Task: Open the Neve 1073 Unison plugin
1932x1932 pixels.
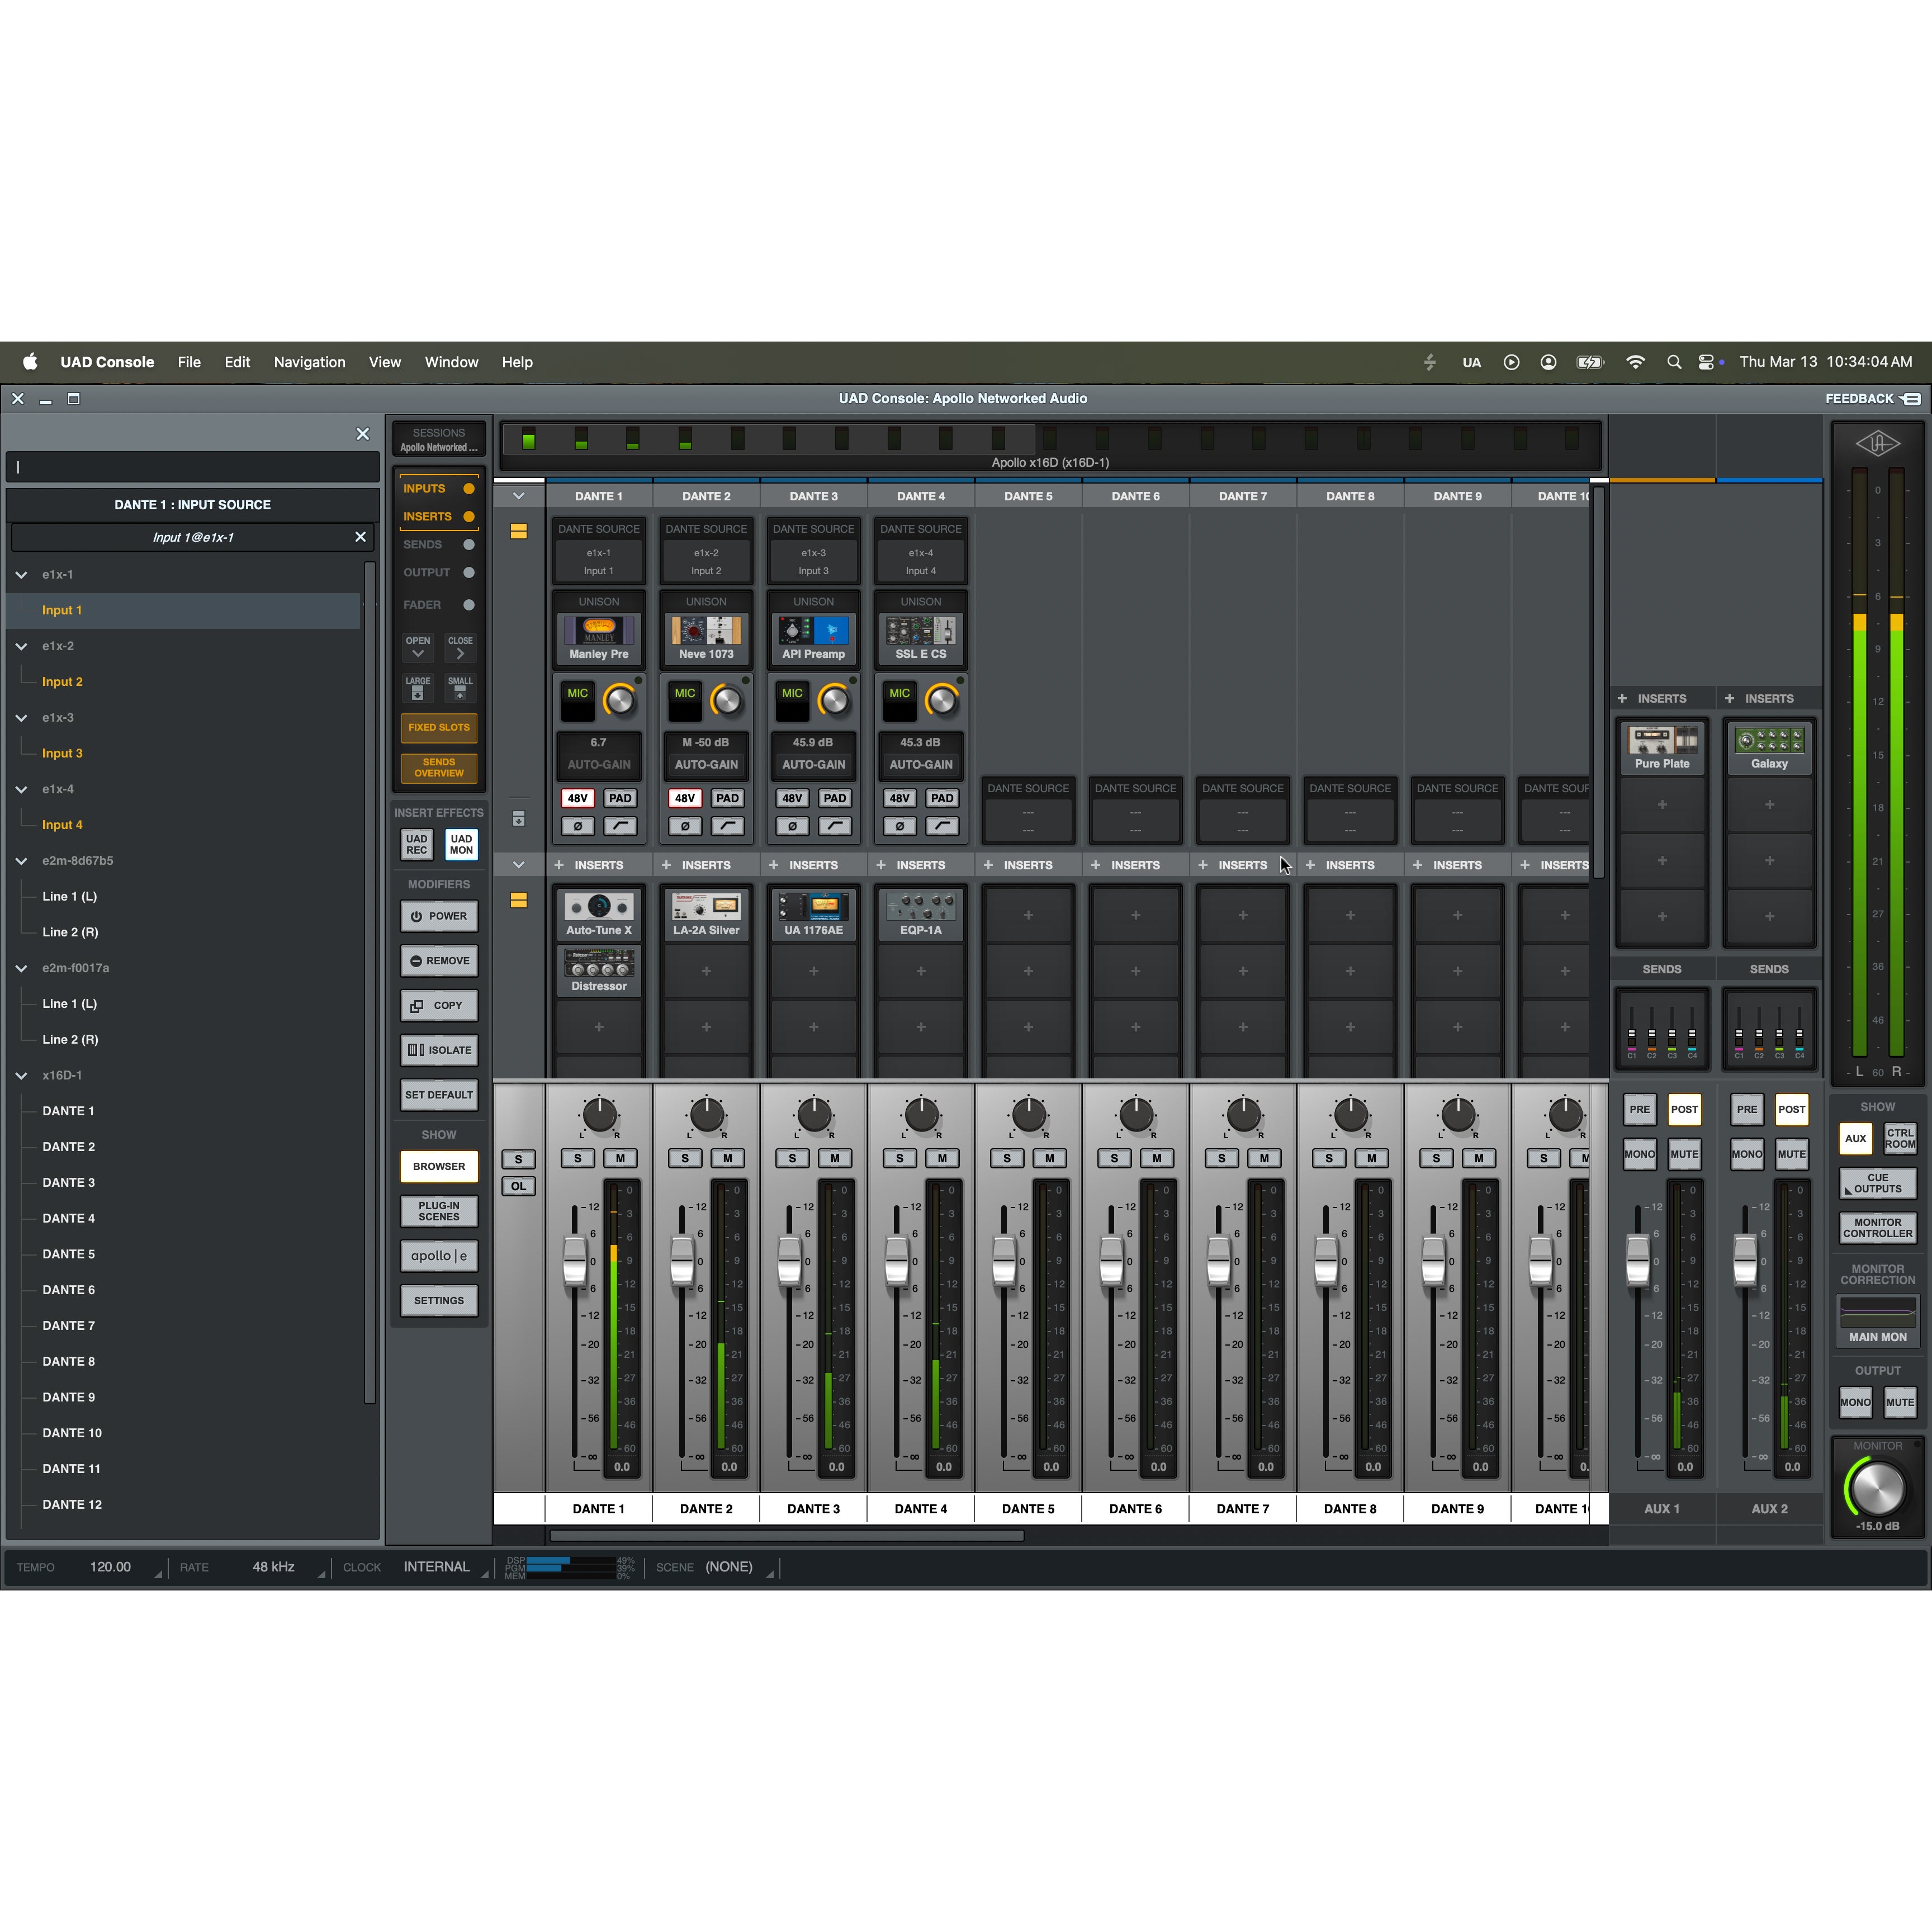Action: tap(706, 639)
